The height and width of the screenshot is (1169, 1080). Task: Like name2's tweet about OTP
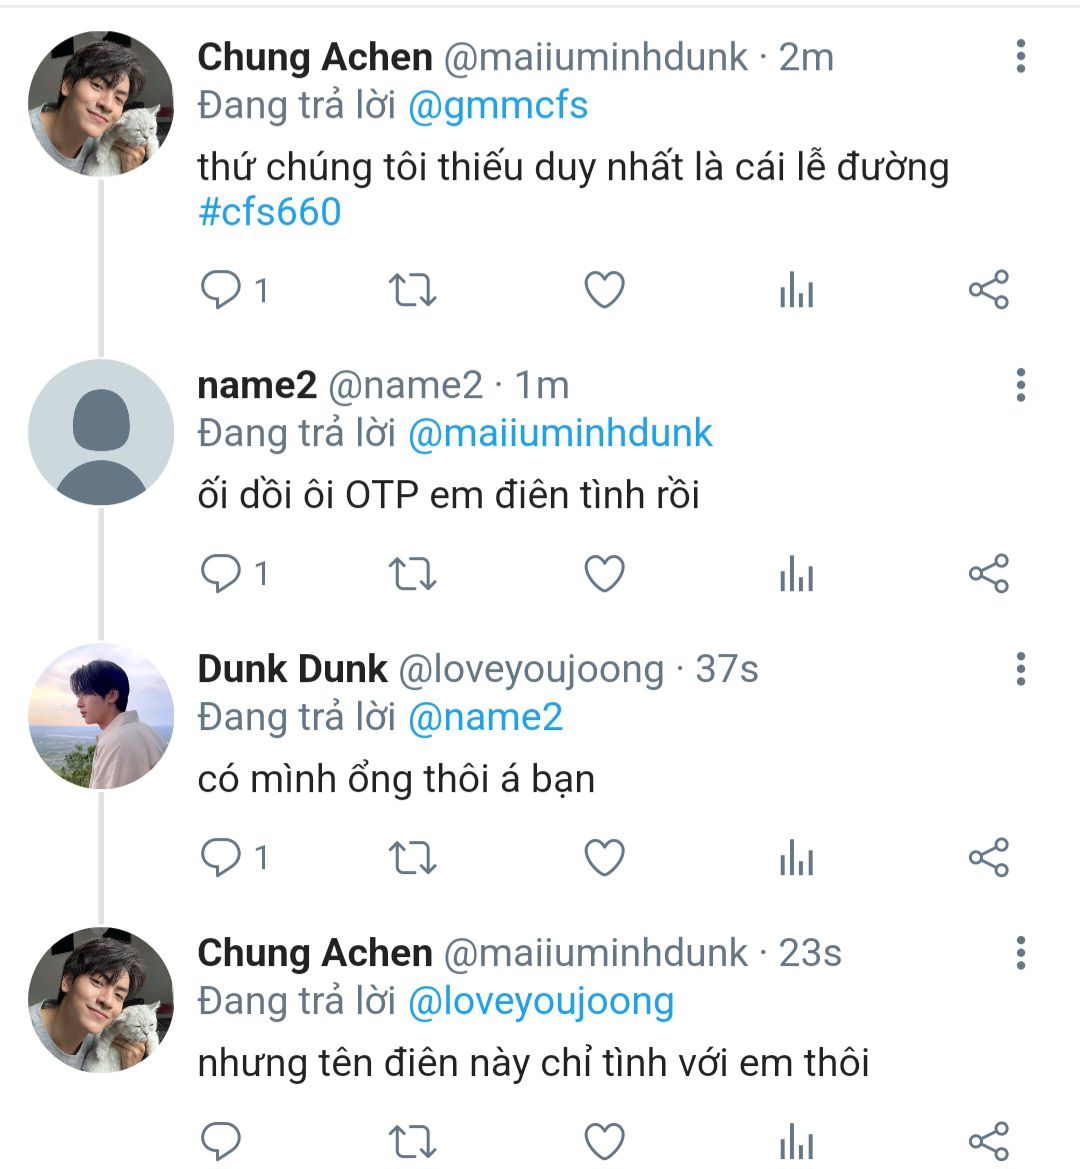click(604, 574)
